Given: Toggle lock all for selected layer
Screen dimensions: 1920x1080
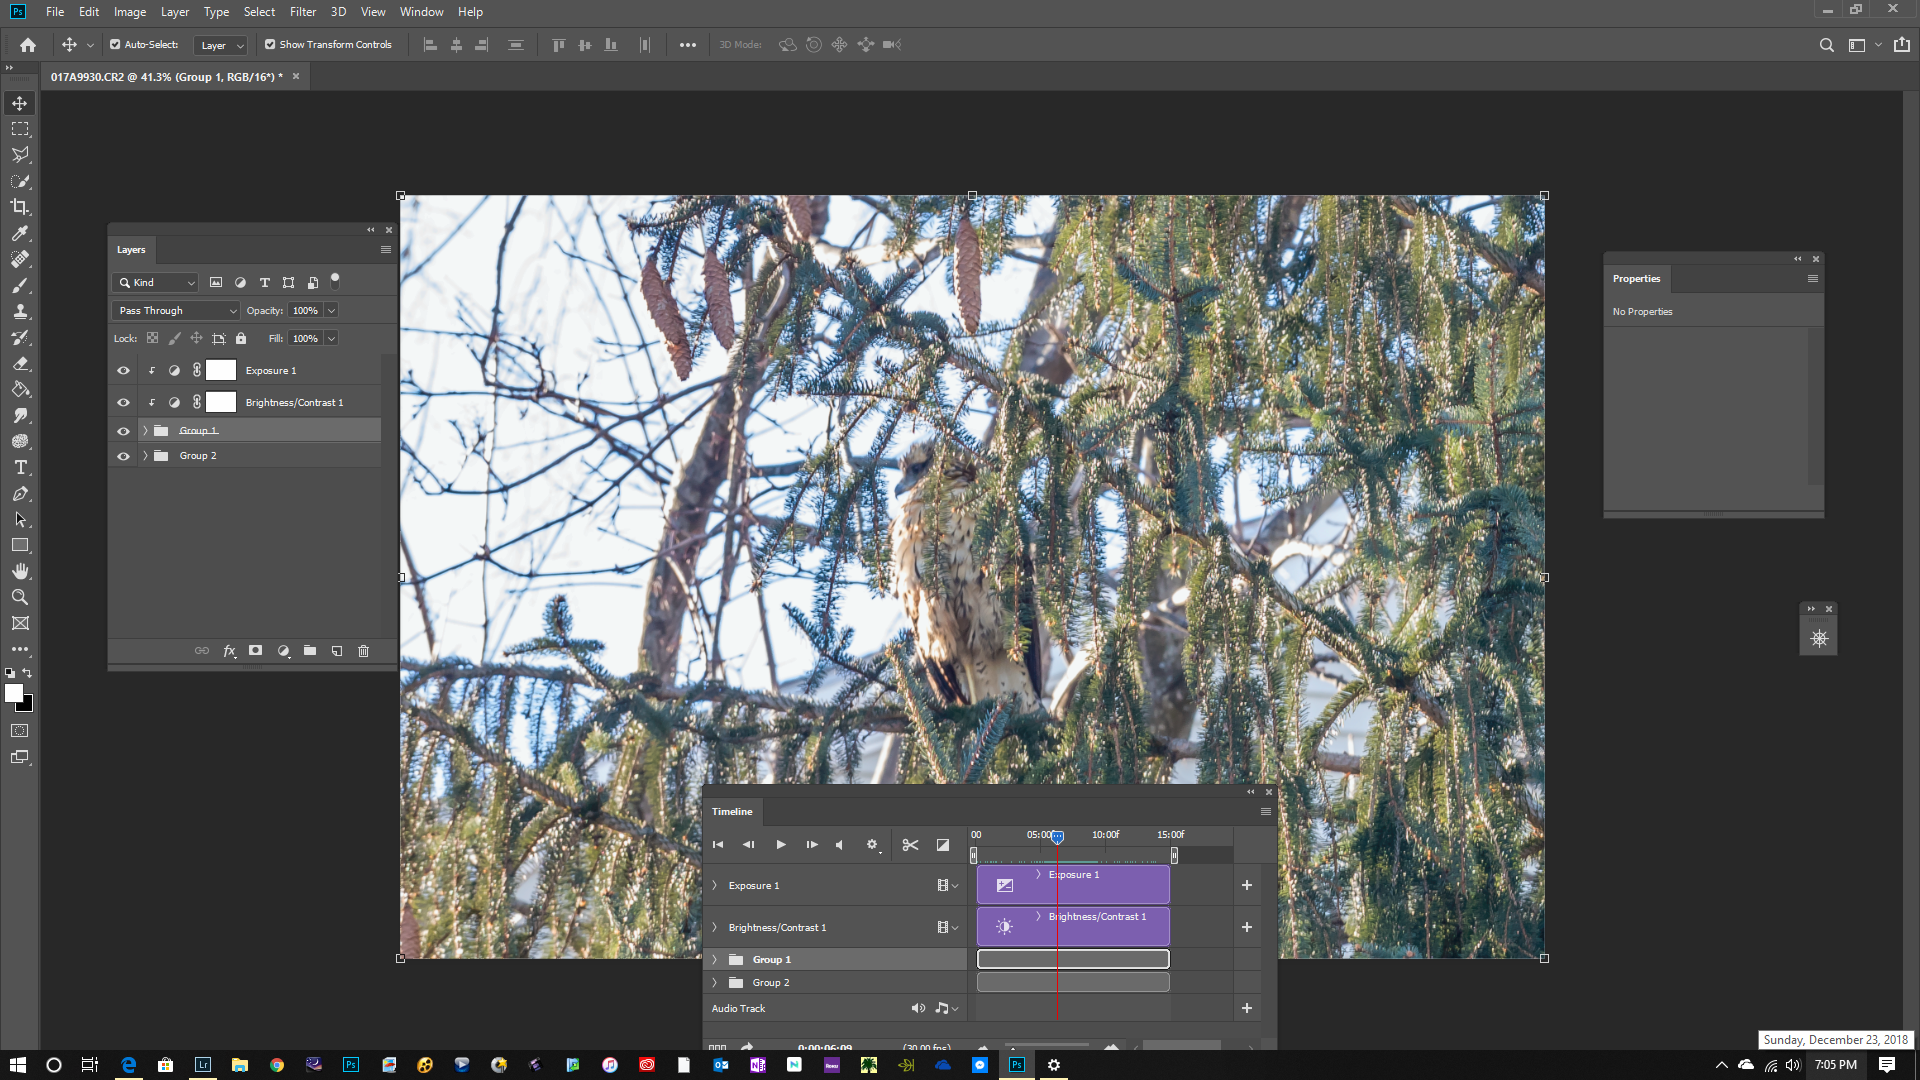Looking at the screenshot, I should (241, 338).
